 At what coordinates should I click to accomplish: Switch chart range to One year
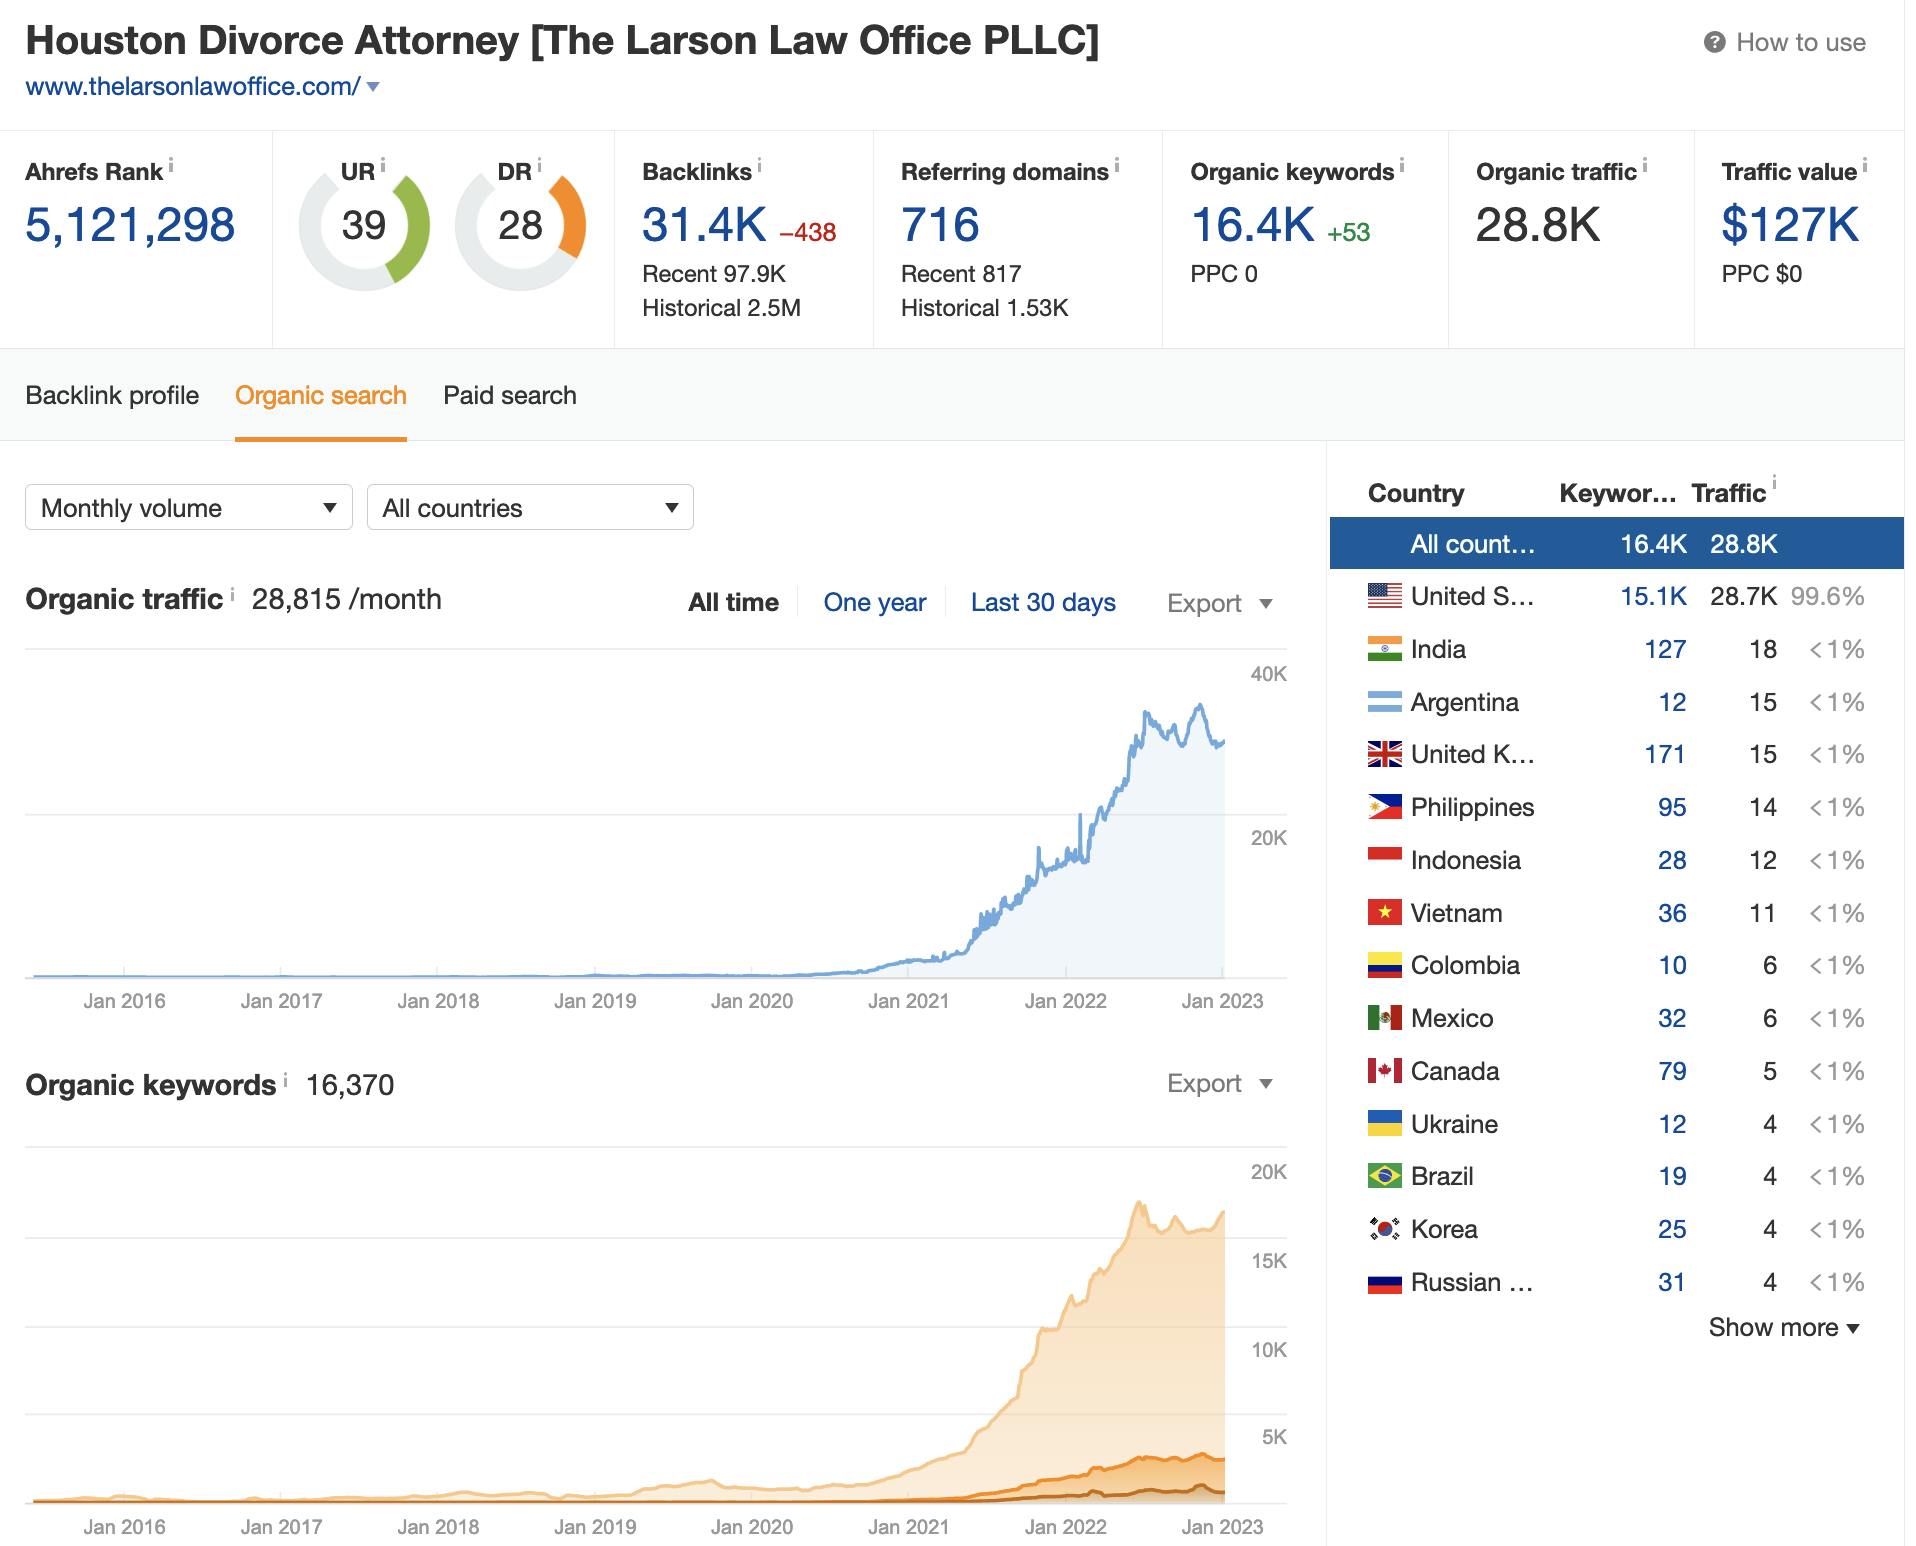click(x=875, y=602)
